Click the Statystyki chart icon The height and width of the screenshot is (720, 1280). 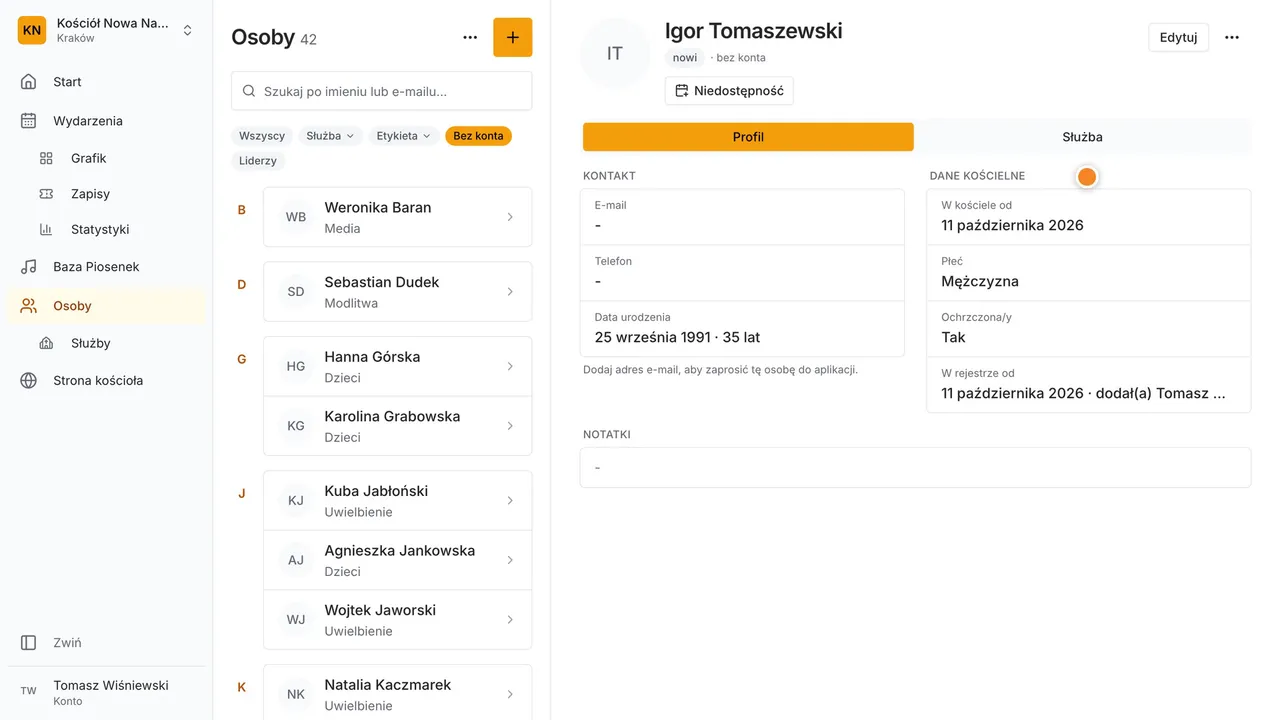tap(46, 229)
